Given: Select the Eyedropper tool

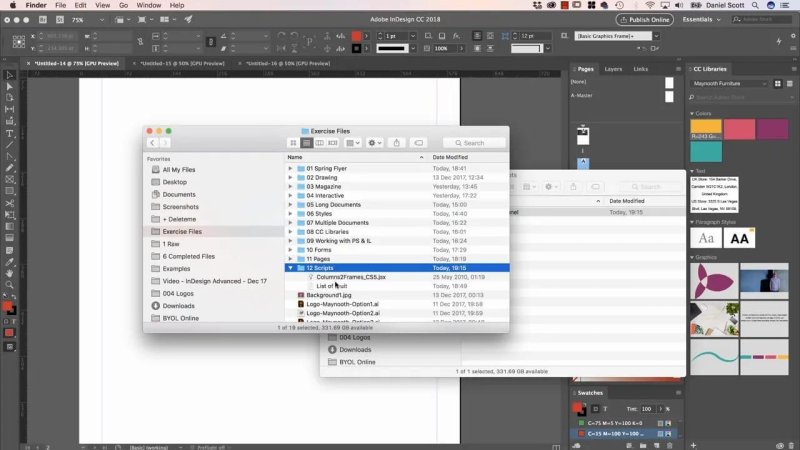Looking at the screenshot, I should (x=10, y=262).
